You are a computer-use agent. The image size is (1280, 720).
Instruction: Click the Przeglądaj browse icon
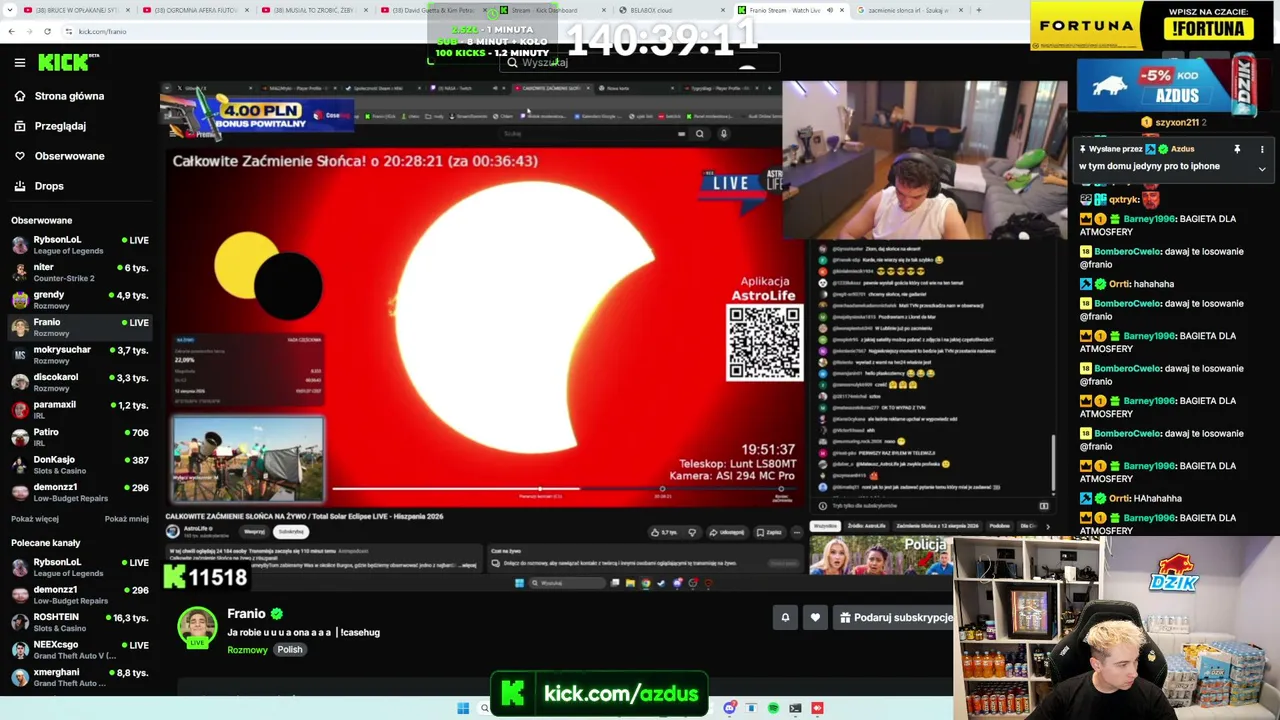pyautogui.click(x=20, y=126)
